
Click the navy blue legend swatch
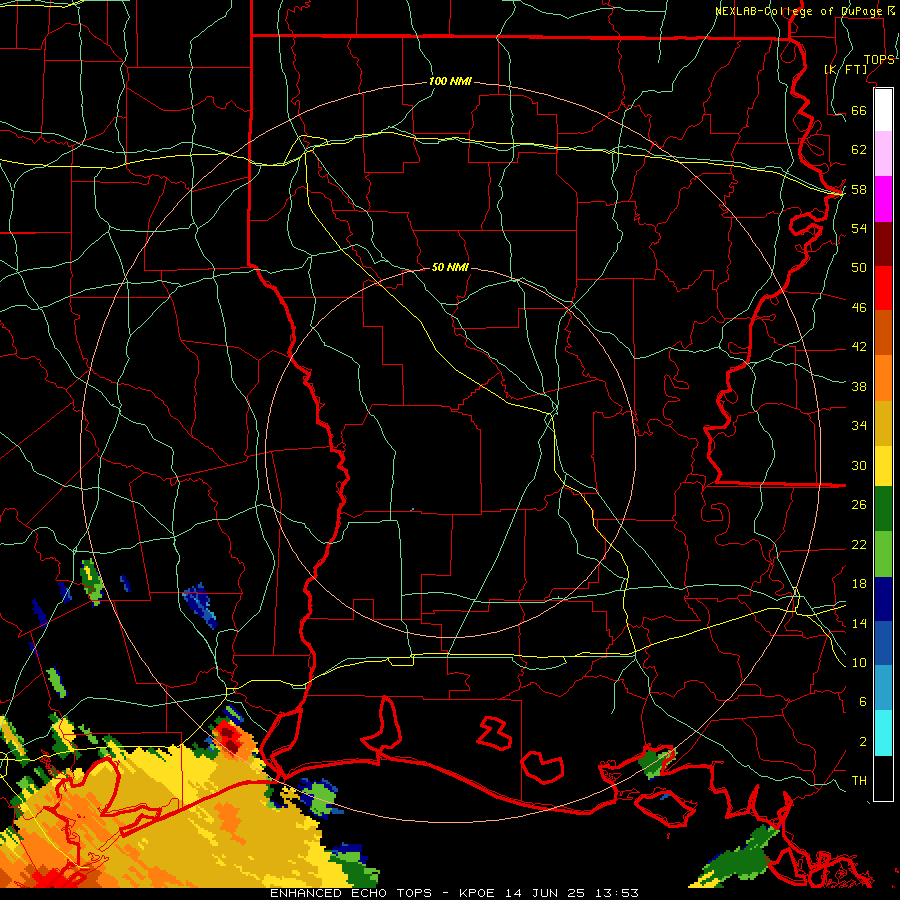883,599
